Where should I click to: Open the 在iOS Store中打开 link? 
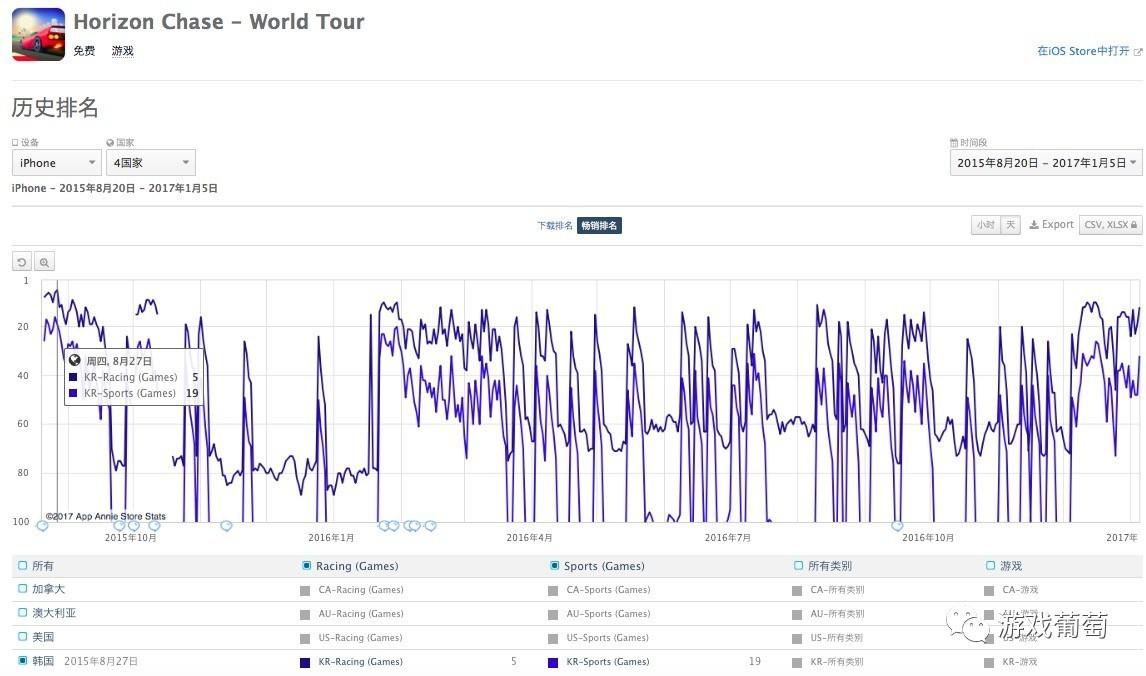1083,51
